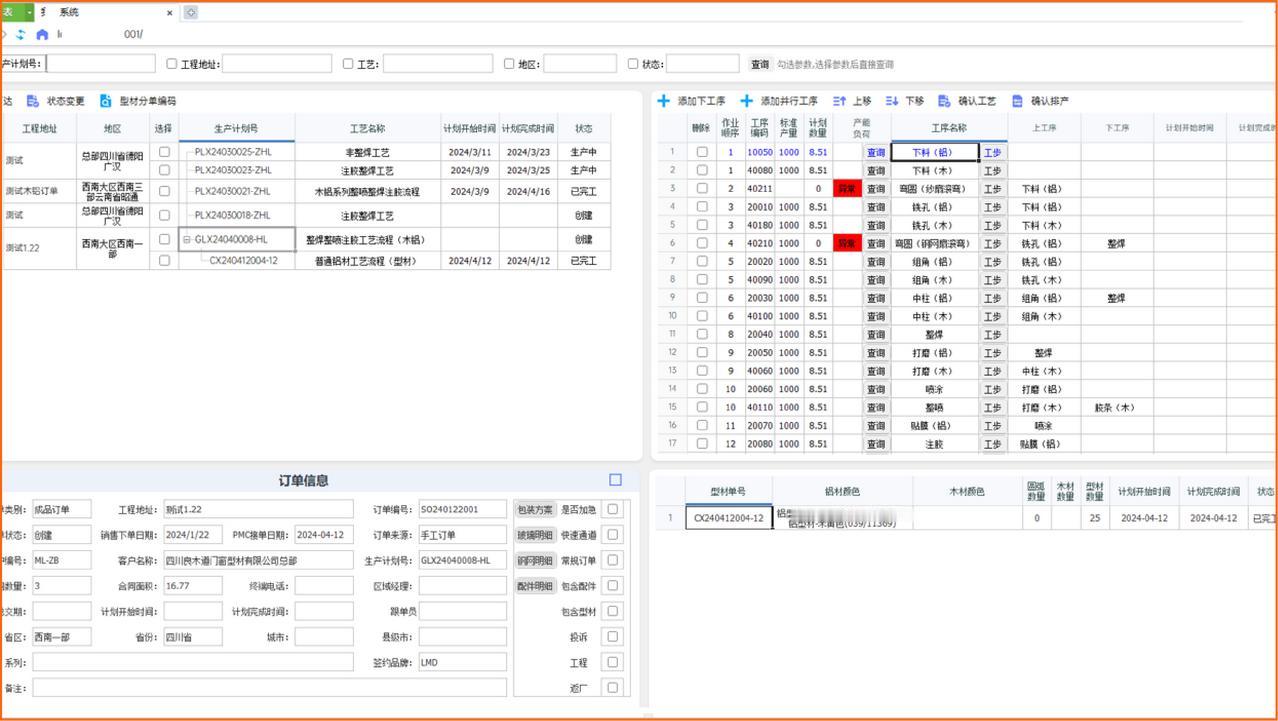Select checkbox for PLX24030025-ZHL row

[x=164, y=152]
